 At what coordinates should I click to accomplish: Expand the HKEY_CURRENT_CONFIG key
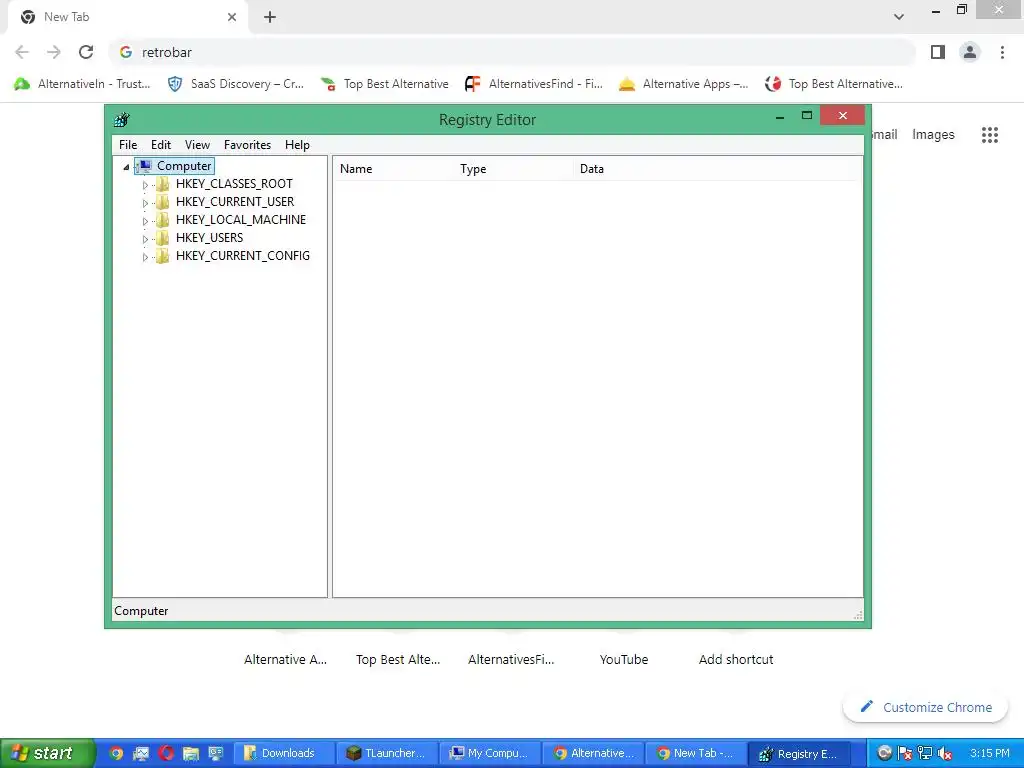click(x=145, y=257)
